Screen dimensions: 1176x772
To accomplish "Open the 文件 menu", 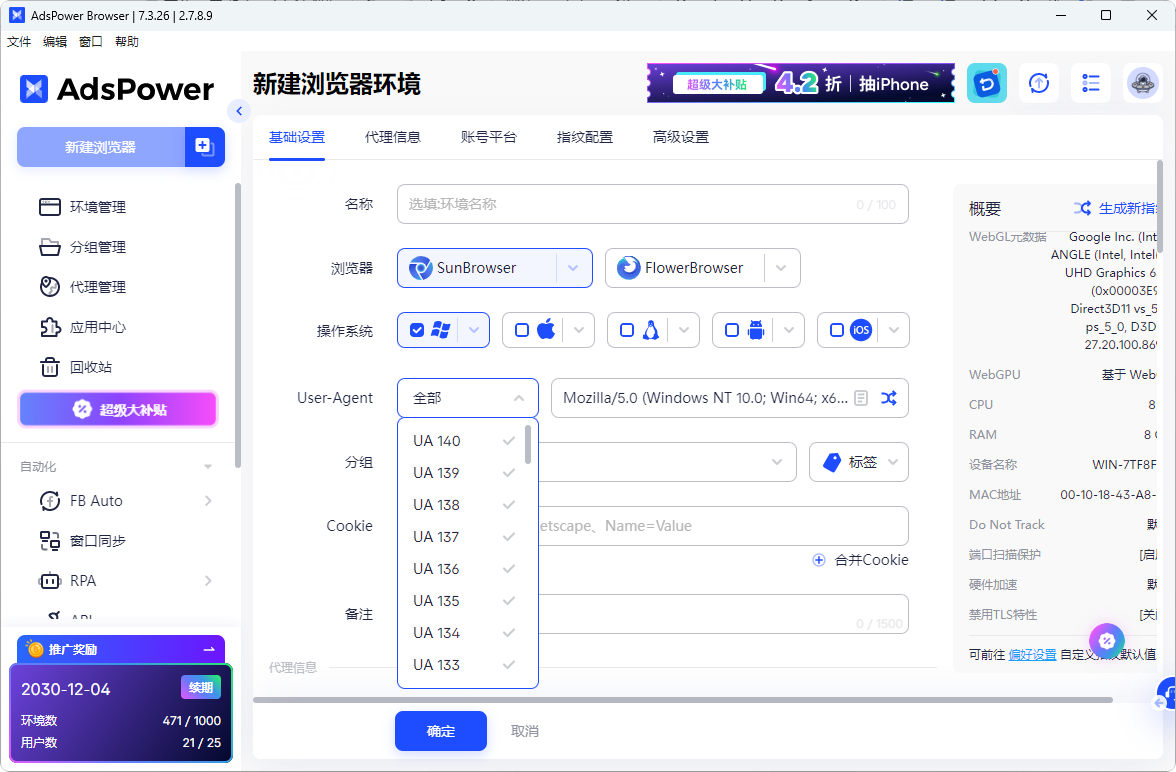I will pyautogui.click(x=19, y=41).
